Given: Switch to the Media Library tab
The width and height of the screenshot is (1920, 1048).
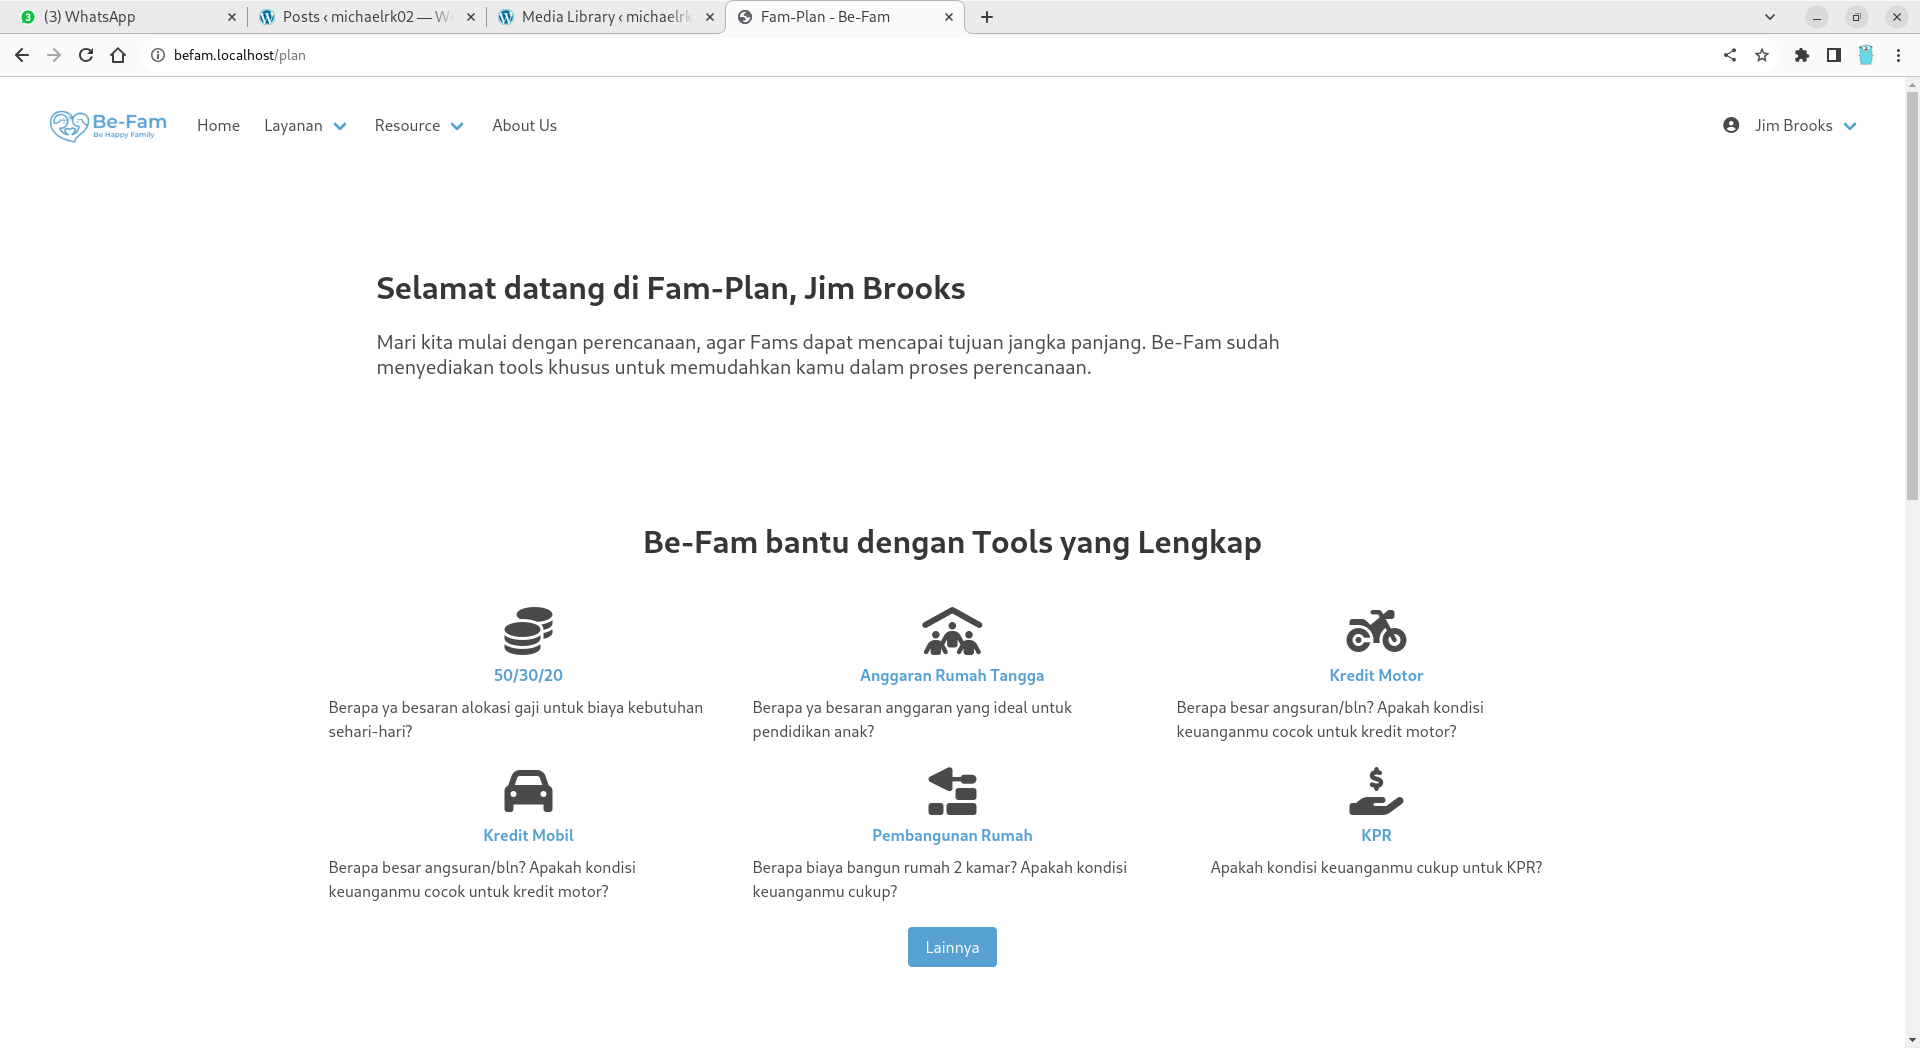Looking at the screenshot, I should click(605, 17).
